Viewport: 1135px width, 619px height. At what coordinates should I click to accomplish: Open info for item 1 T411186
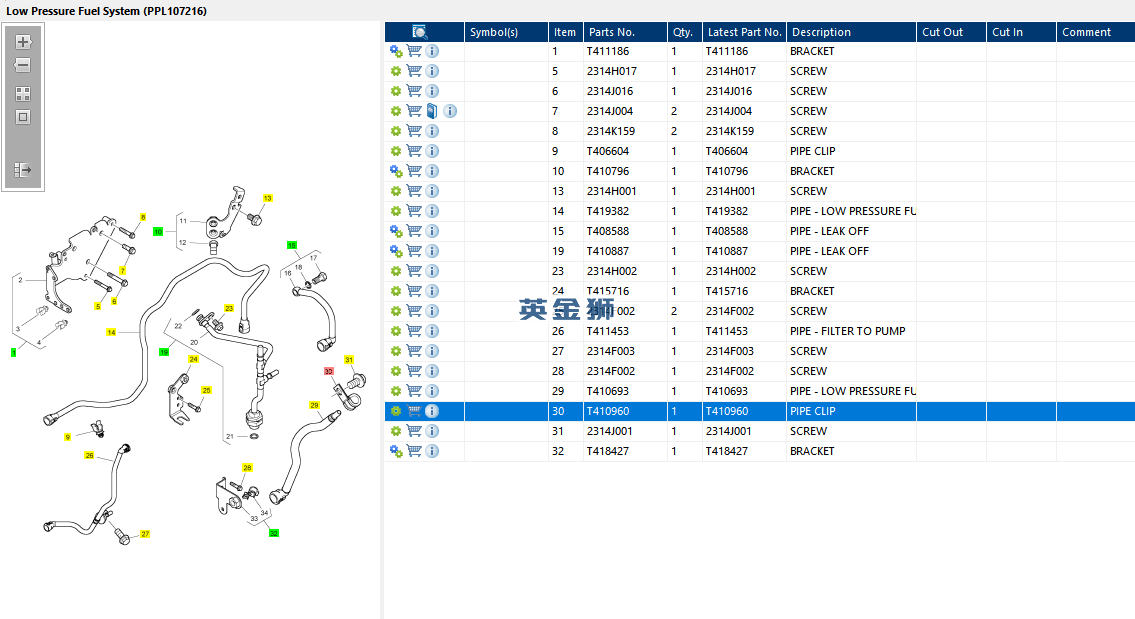pos(432,51)
